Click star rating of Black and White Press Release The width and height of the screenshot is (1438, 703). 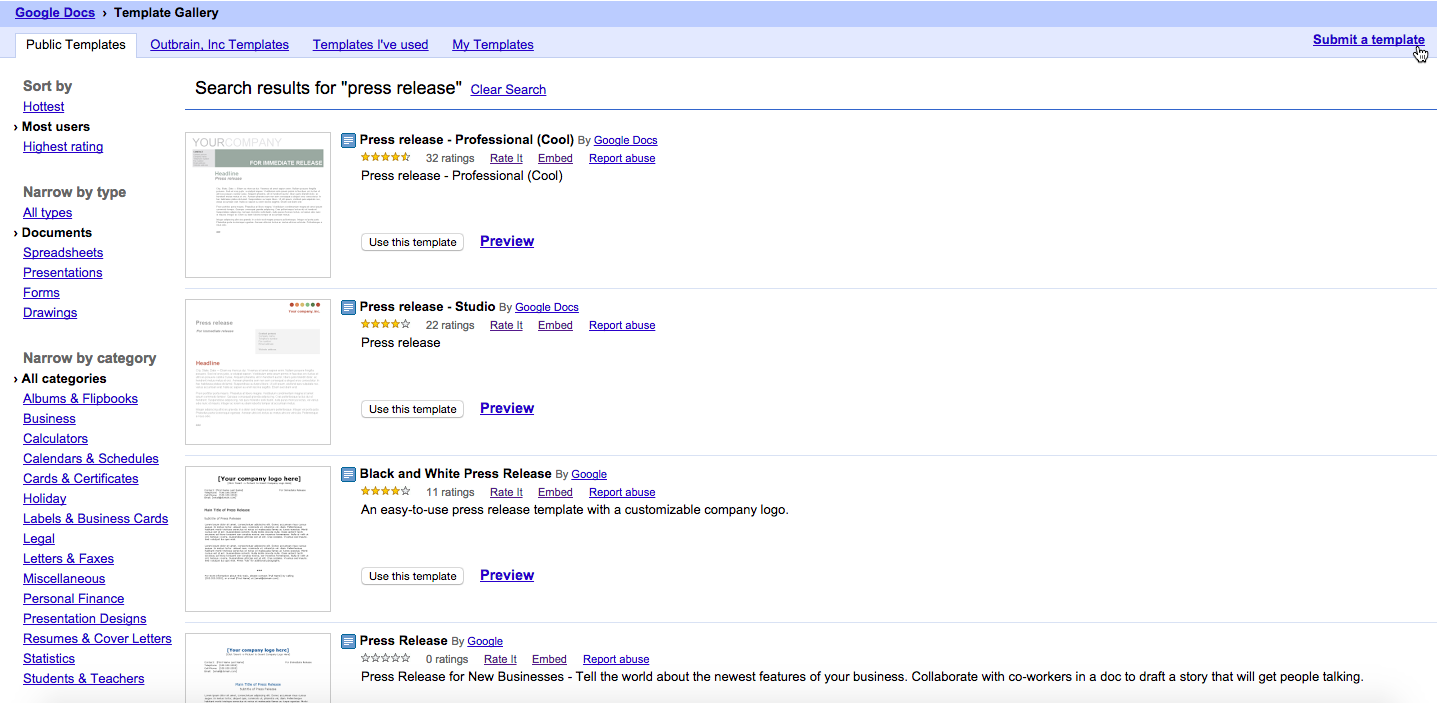(x=385, y=492)
